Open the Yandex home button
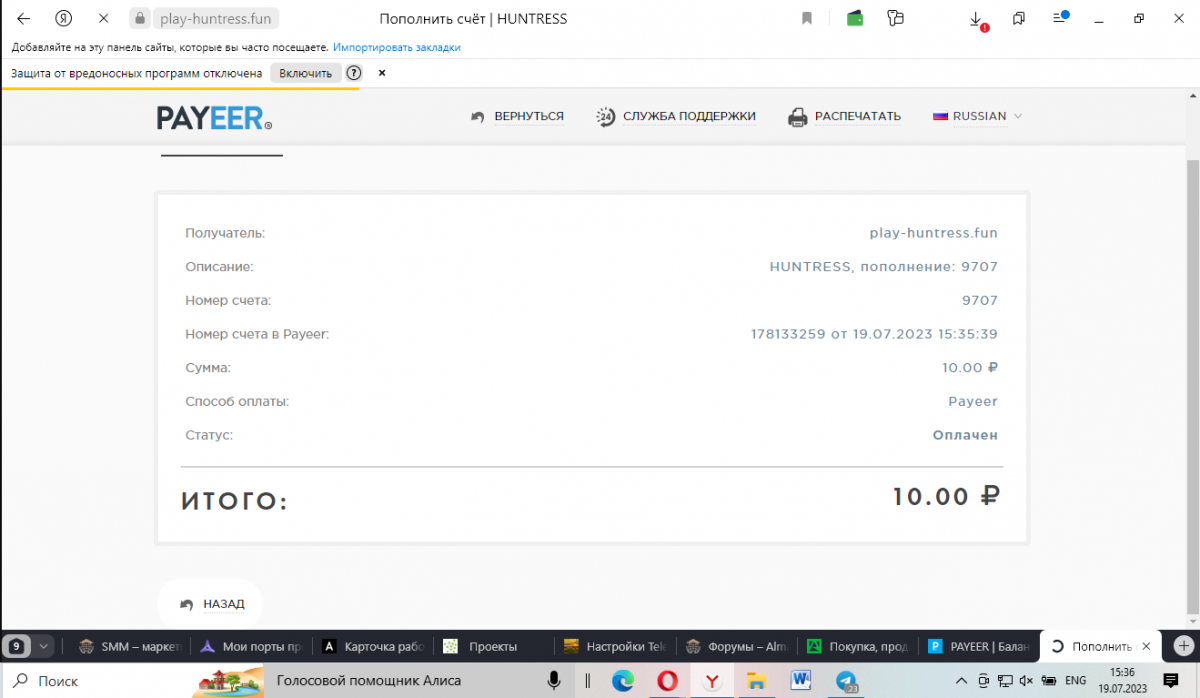 pyautogui.click(x=63, y=19)
